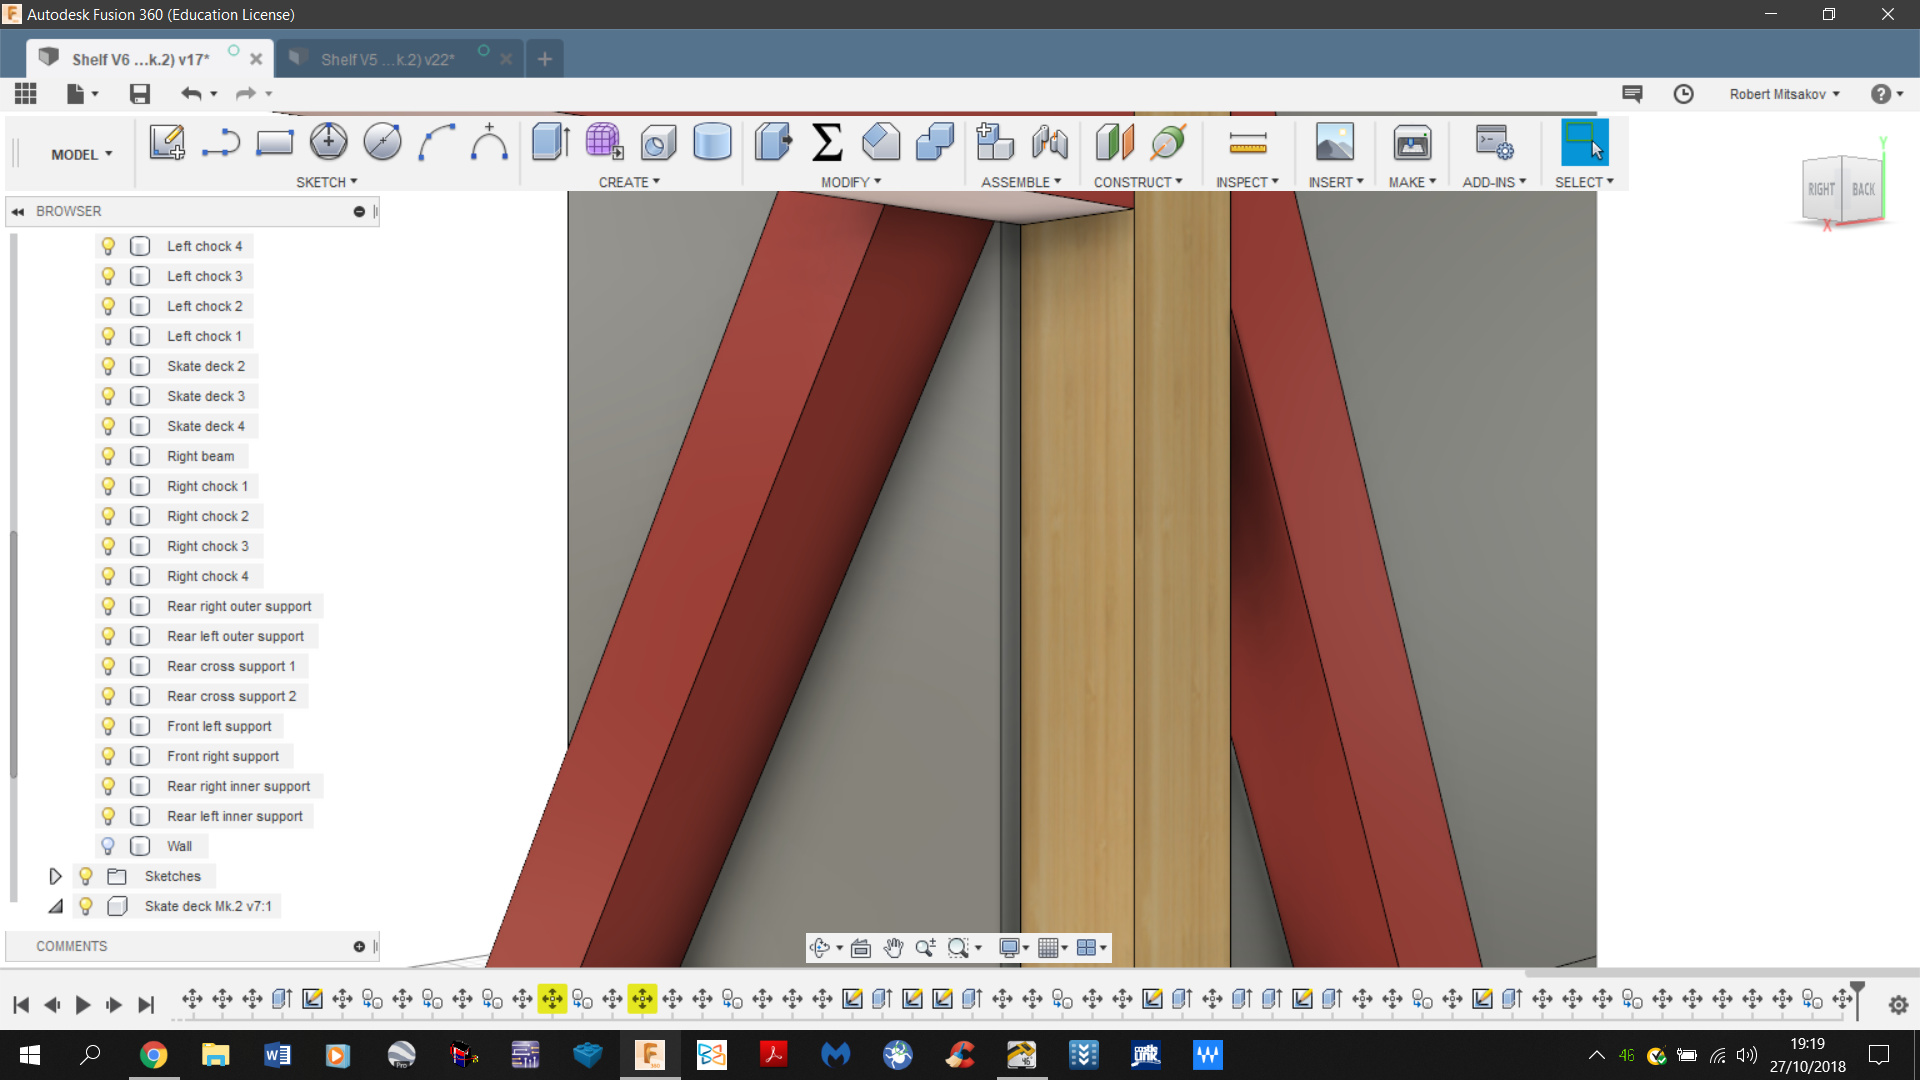Open the MODEL workspace dropdown
1920x1080 pixels.
(x=82, y=154)
